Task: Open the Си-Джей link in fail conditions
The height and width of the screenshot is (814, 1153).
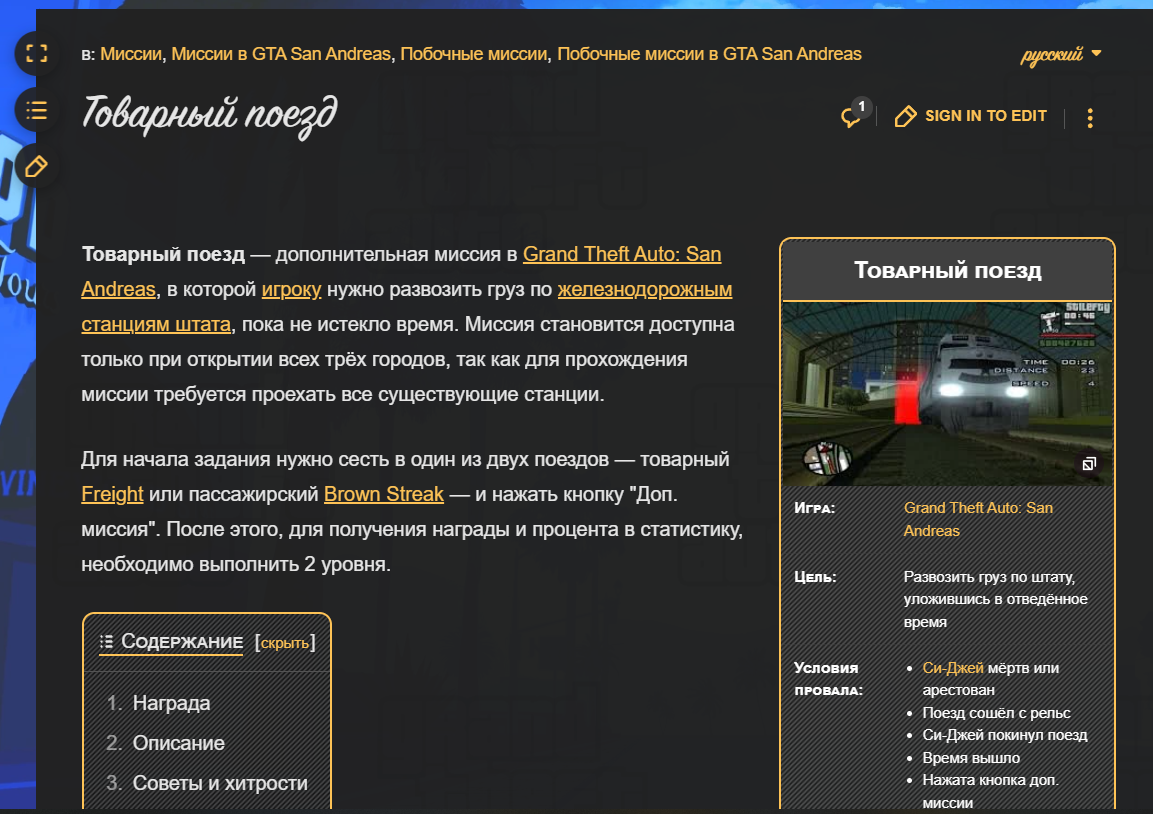Action: tap(952, 668)
